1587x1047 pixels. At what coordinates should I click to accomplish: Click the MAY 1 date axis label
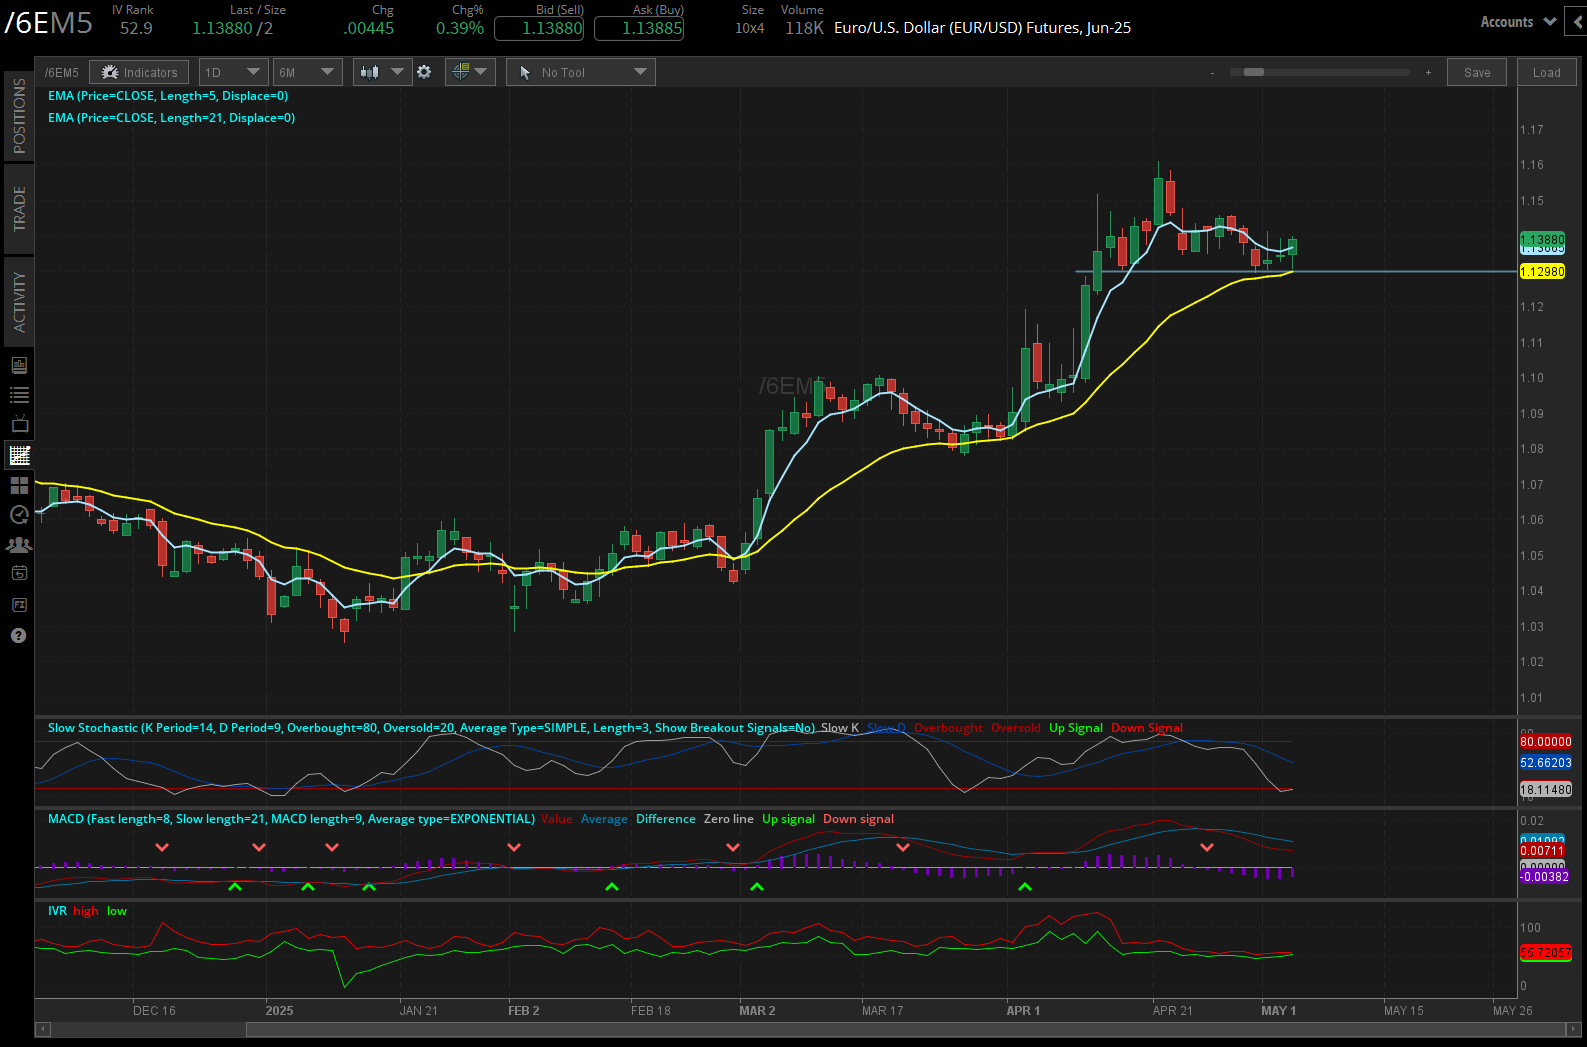tap(1278, 1011)
